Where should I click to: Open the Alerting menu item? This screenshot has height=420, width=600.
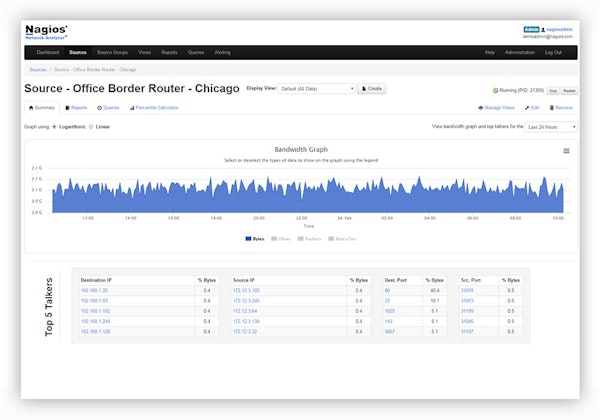222,51
